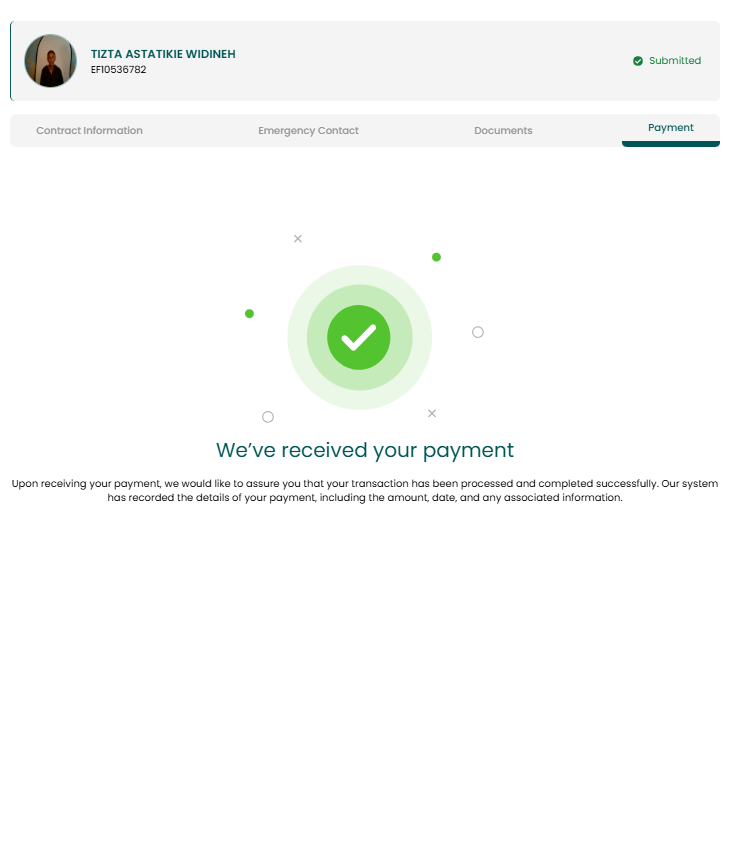Click the hollow gray circle right of checkmark

coord(478,332)
